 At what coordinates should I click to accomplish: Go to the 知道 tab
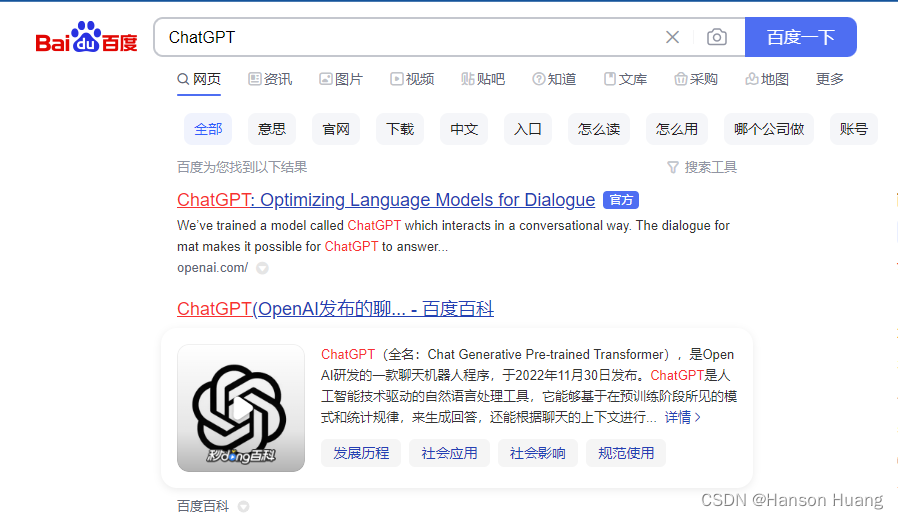[554, 79]
